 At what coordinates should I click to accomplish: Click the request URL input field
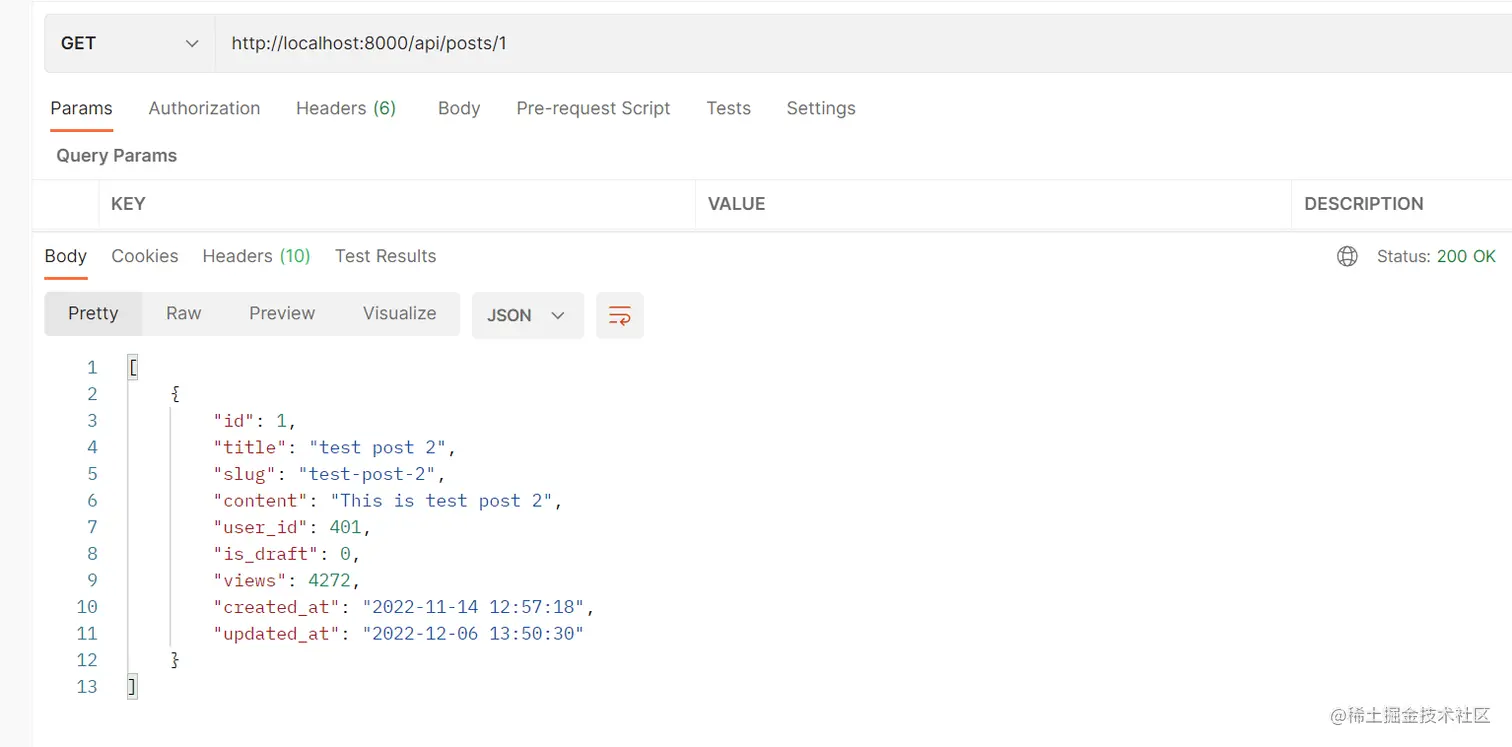click(x=600, y=43)
